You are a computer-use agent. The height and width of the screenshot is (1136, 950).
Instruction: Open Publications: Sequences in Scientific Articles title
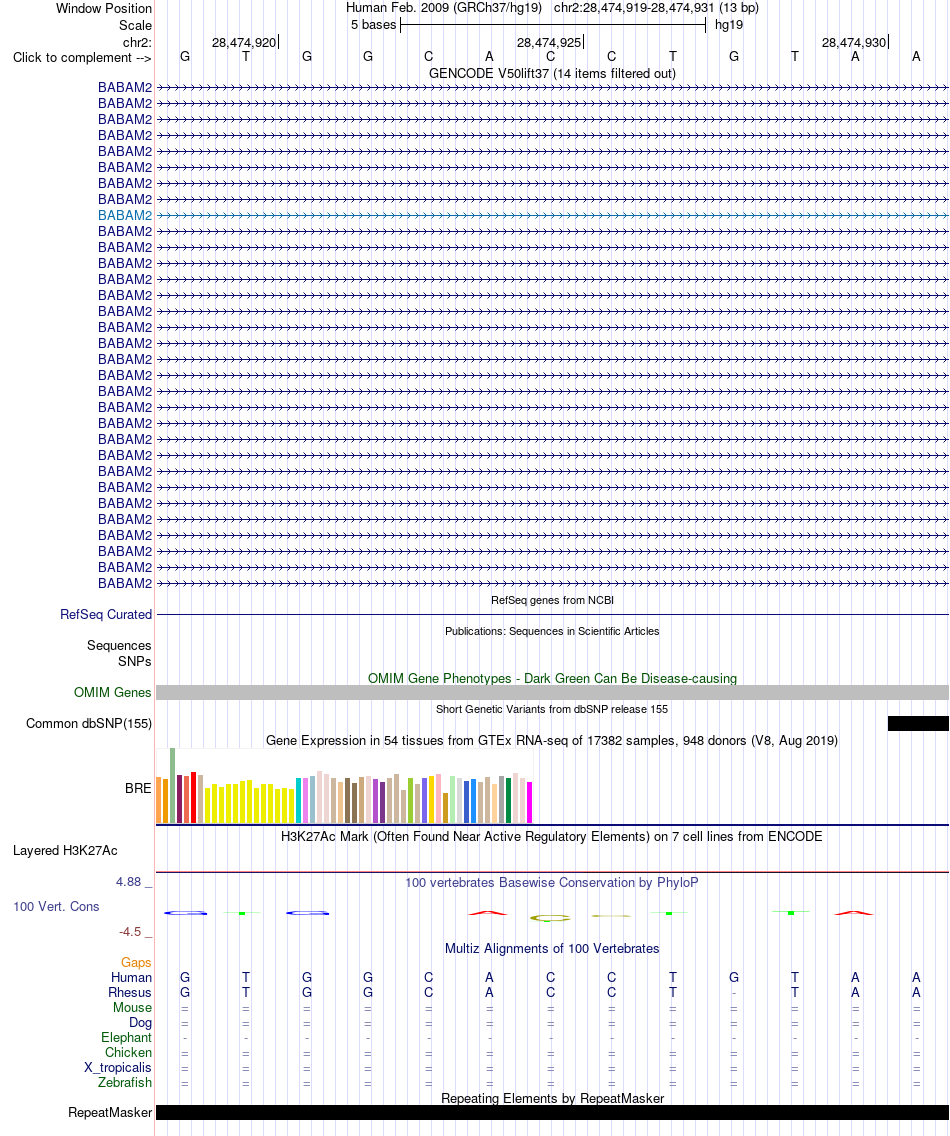click(x=552, y=631)
